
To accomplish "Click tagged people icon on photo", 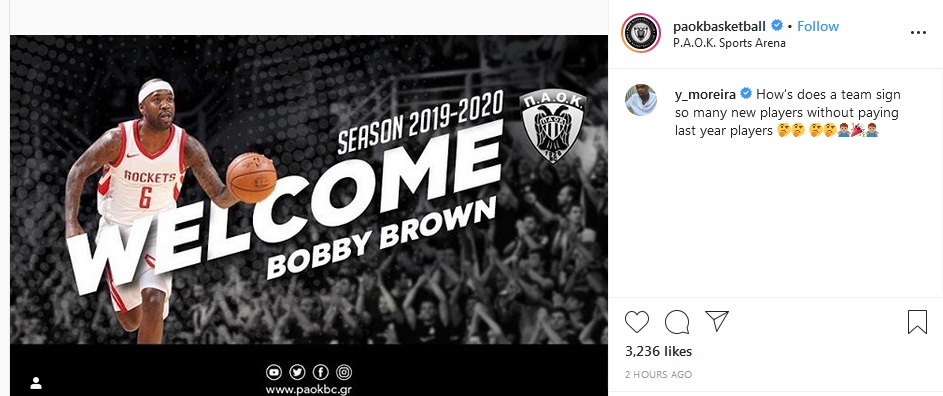I will (36, 383).
